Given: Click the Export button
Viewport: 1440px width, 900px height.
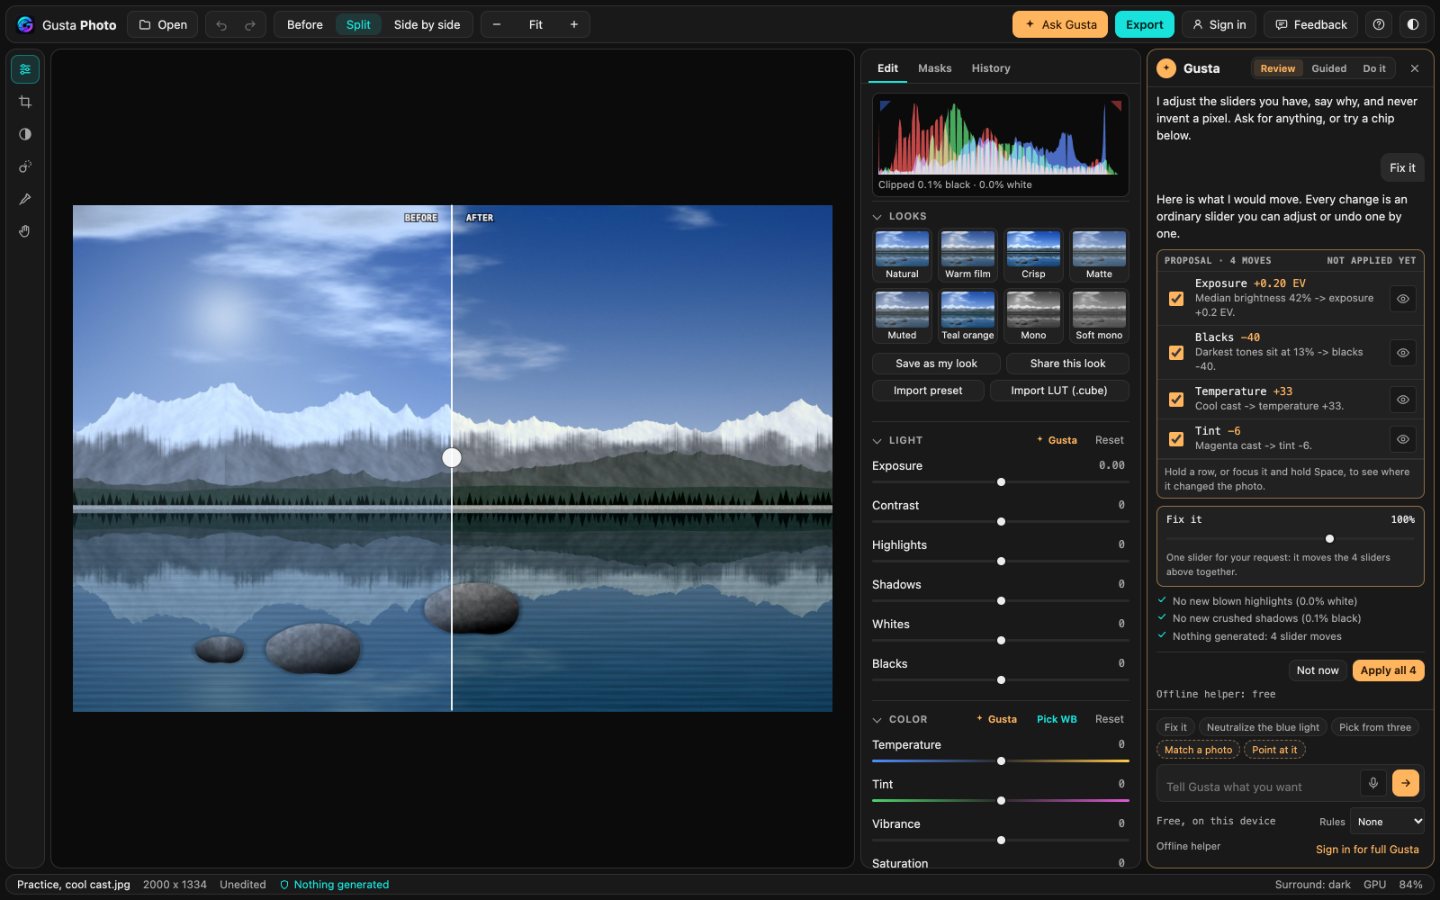Looking at the screenshot, I should 1145,25.
